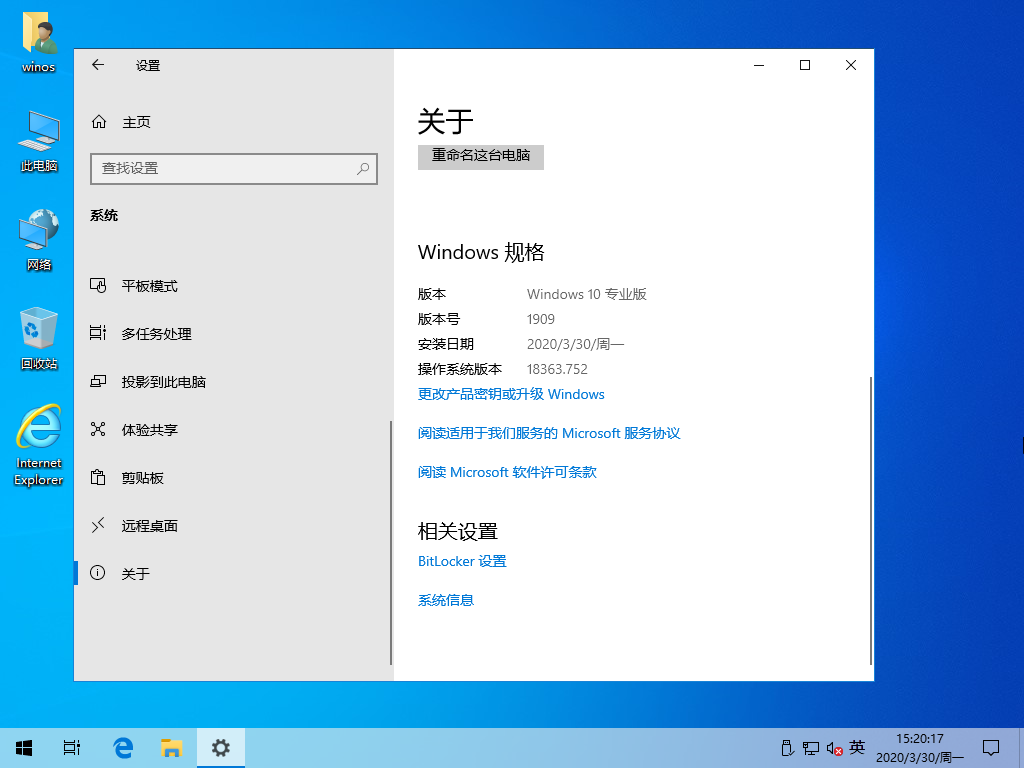
Task: Click the 重命名这台电脑 button
Action: tap(481, 157)
